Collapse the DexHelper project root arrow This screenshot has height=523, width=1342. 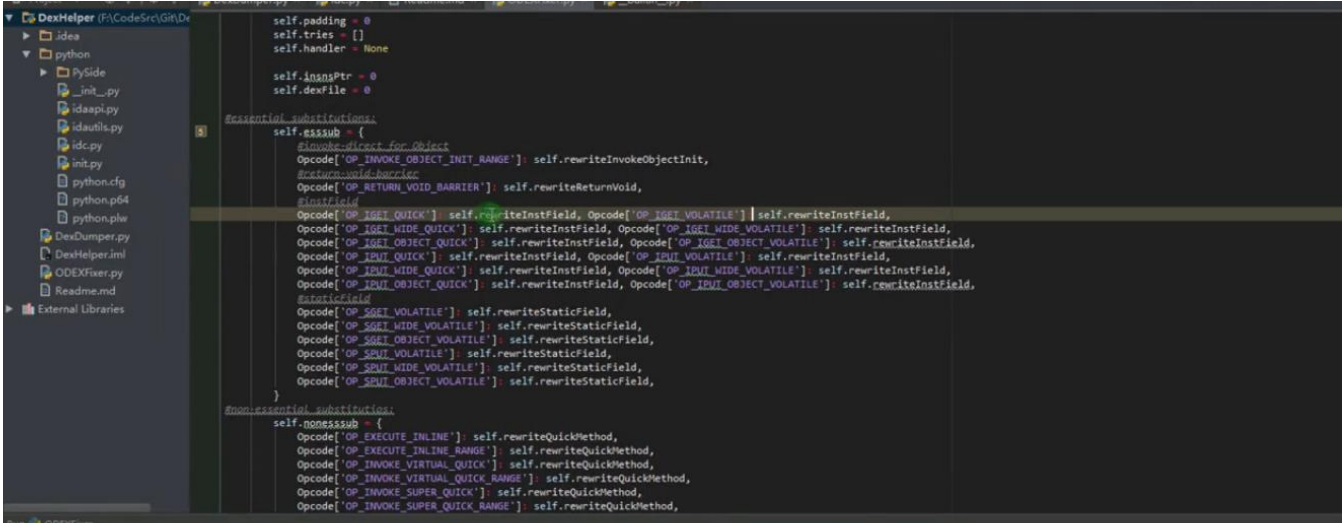coord(10,20)
